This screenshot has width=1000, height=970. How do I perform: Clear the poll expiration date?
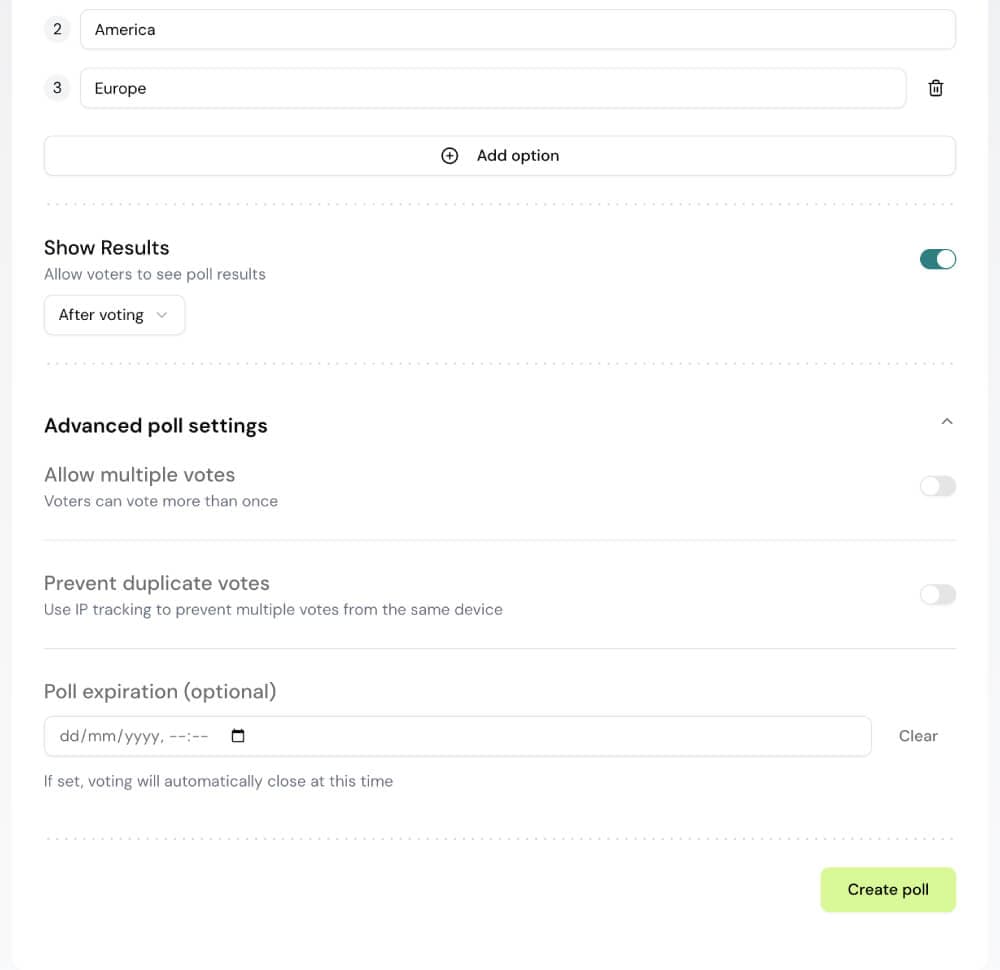tap(918, 736)
